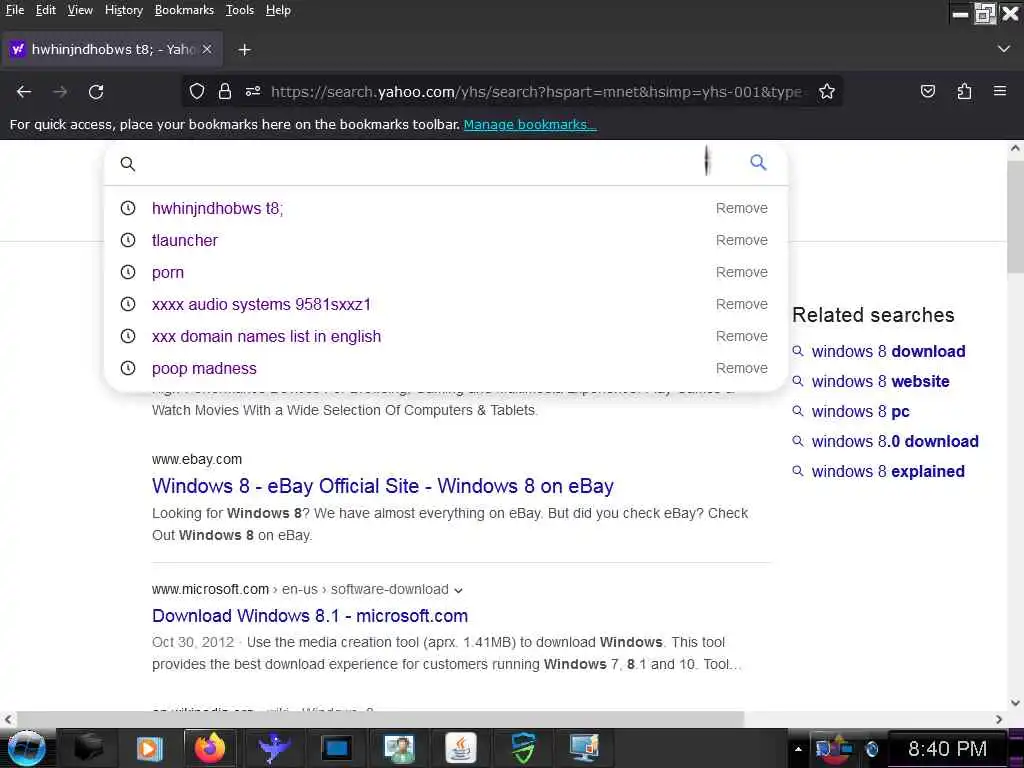The width and height of the screenshot is (1024, 768).
Task: Open Windows 8 eBay Official Site result
Action: [383, 486]
